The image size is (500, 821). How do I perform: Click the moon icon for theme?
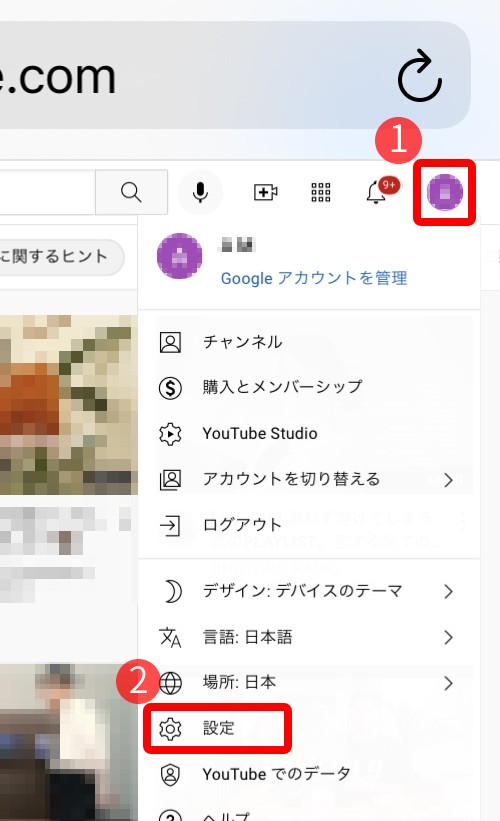tap(172, 592)
